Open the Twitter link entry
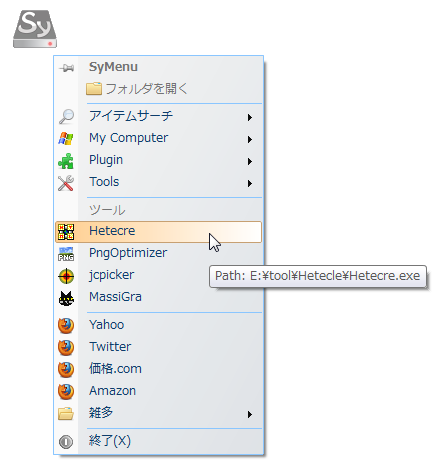This screenshot has height=470, width=435. tap(159, 347)
